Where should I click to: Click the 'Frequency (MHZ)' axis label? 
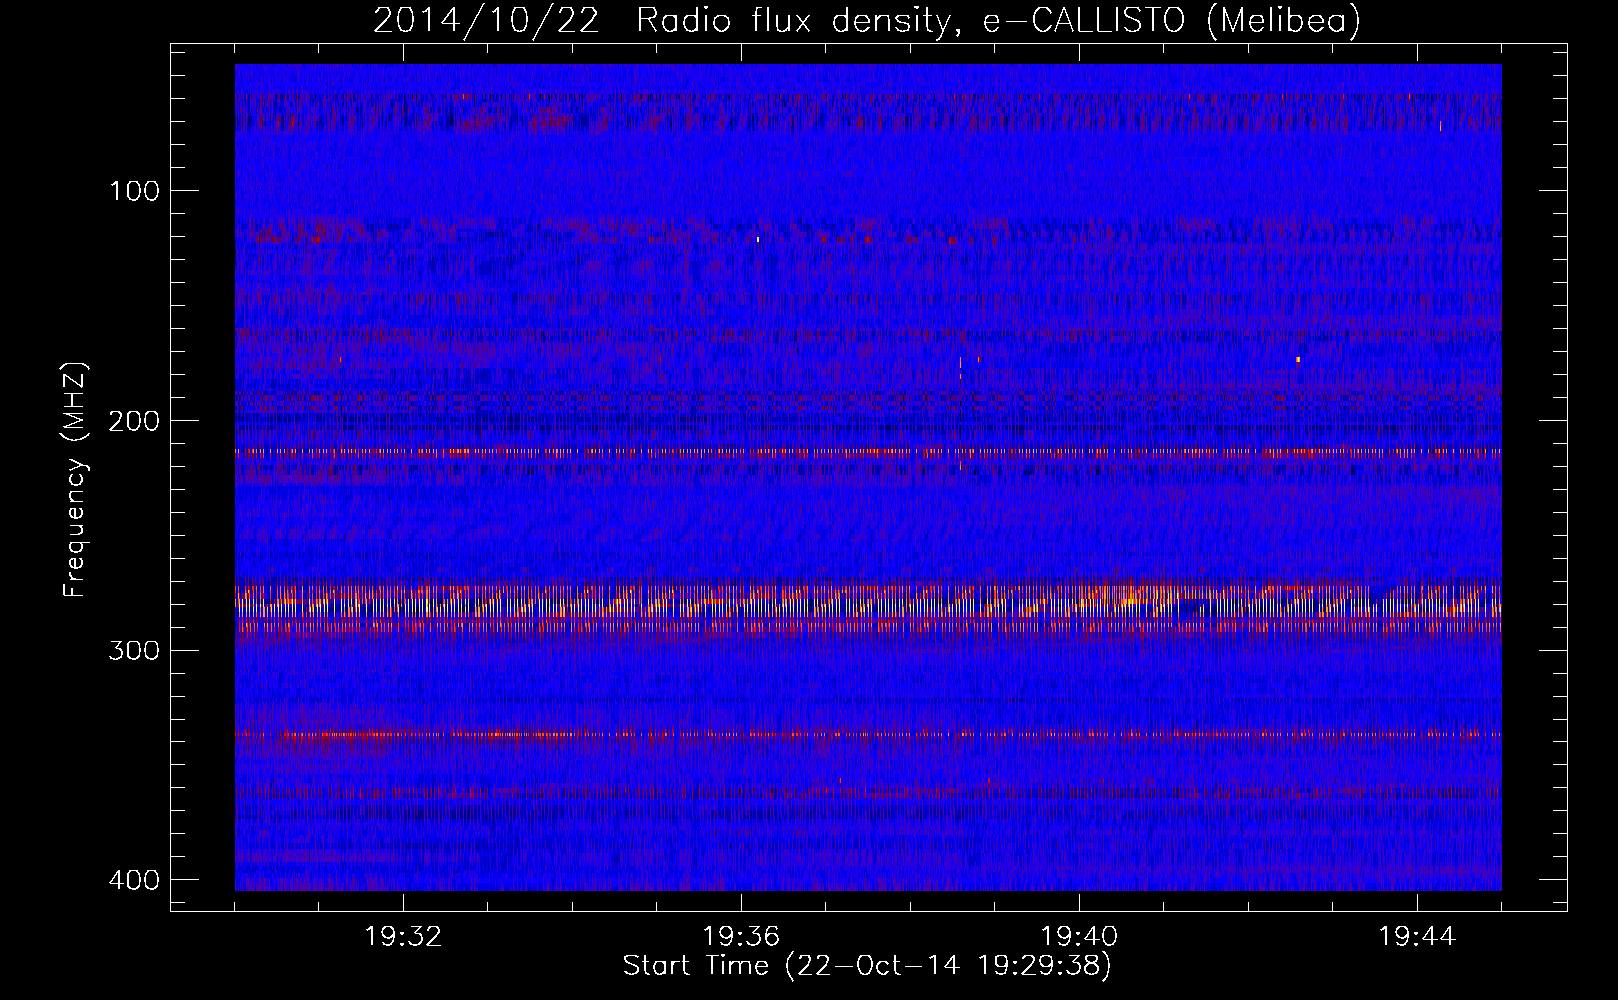coord(75,480)
